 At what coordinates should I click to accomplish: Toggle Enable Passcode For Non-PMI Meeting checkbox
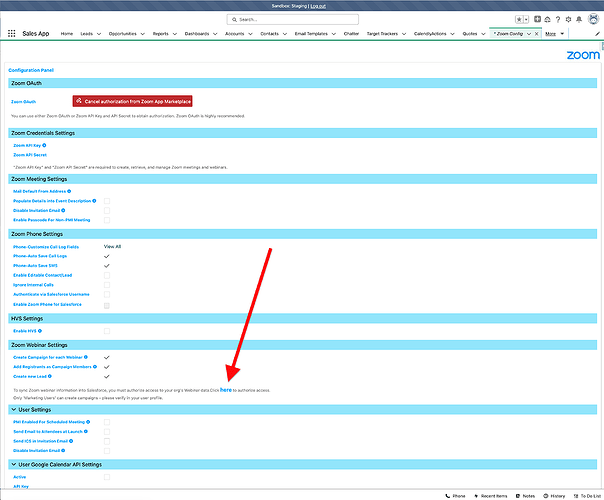[x=107, y=220]
